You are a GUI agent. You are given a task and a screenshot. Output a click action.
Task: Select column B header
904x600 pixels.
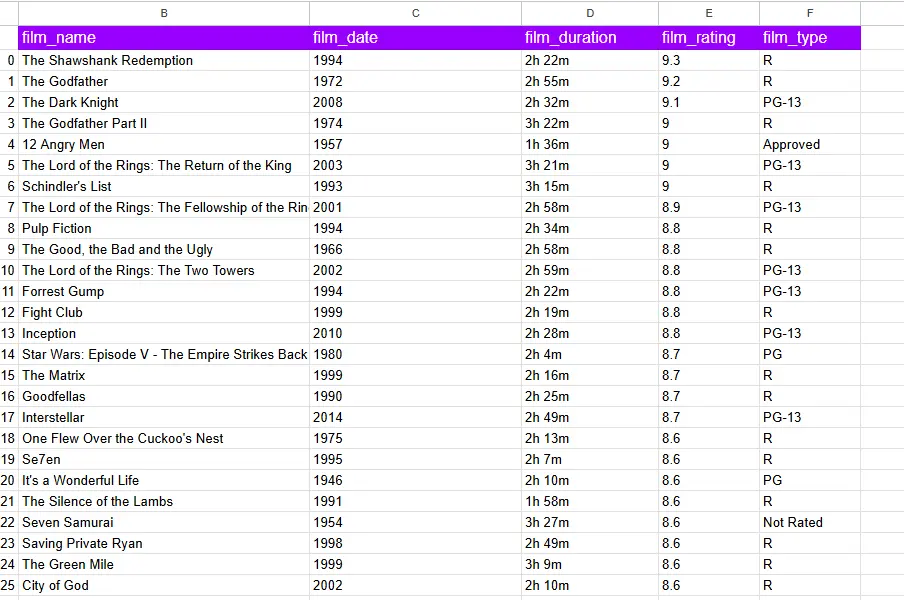[164, 13]
